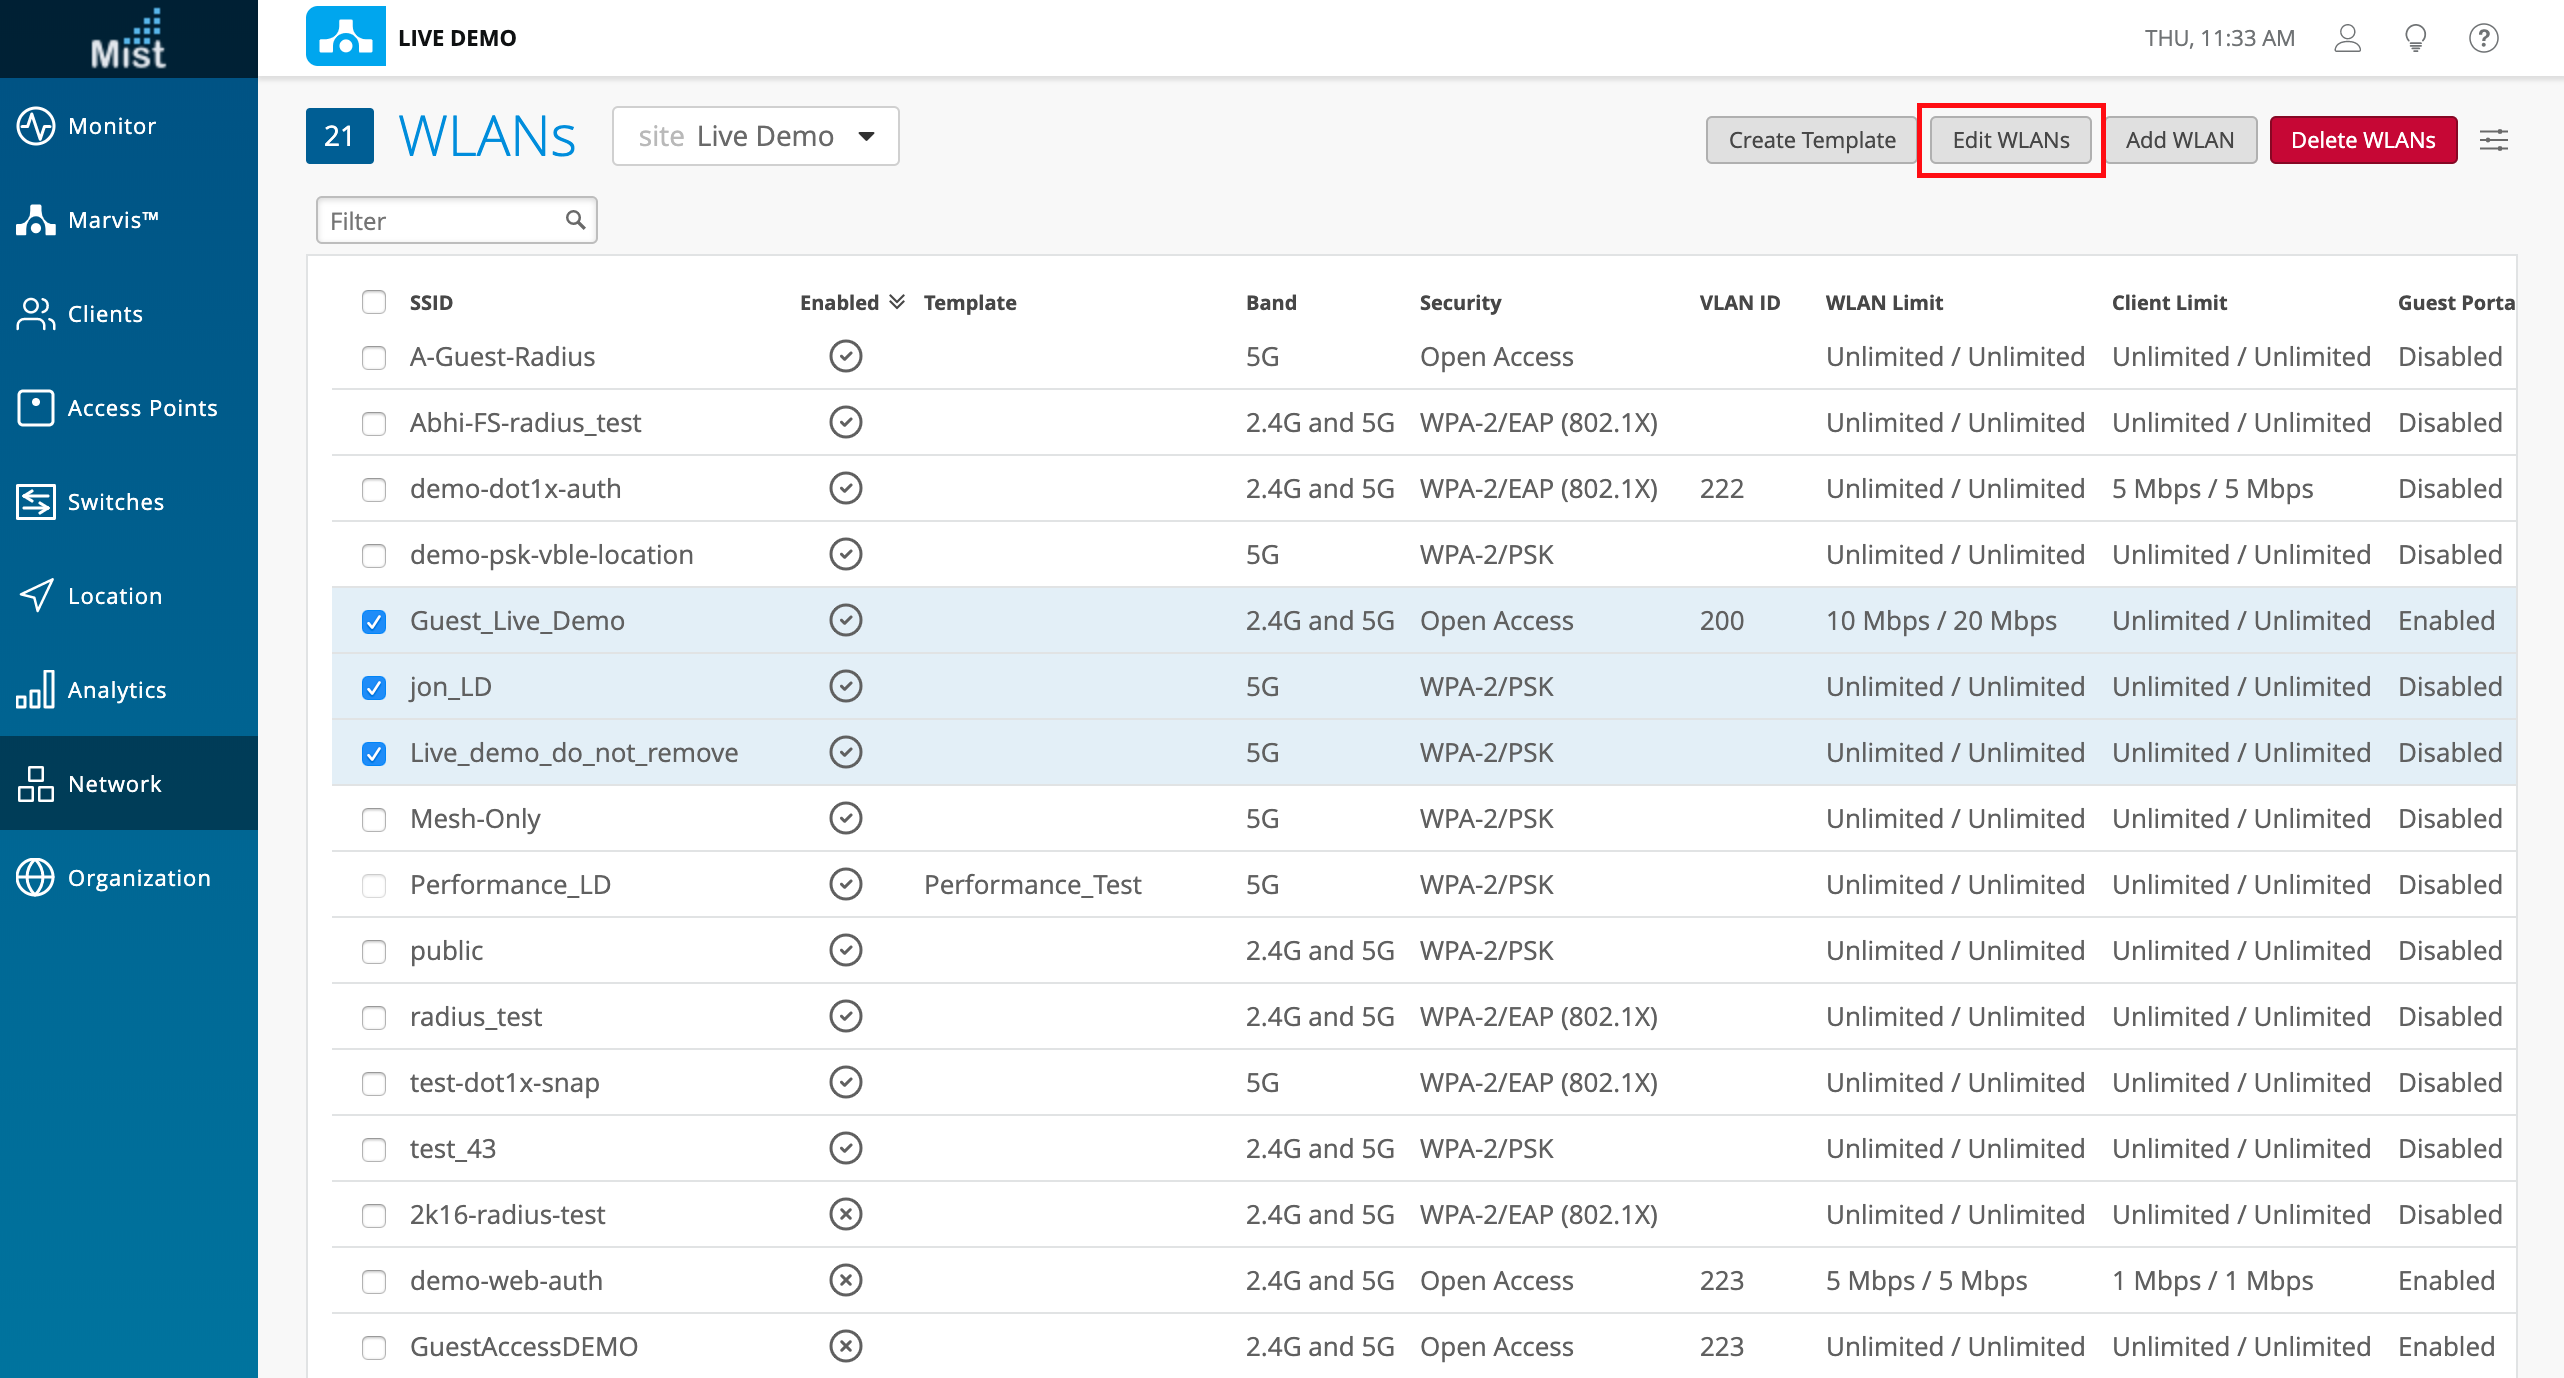Click the Marvis logo beside LIVE DEMO
Image resolution: width=2564 pixels, height=1378 pixels.
(345, 38)
